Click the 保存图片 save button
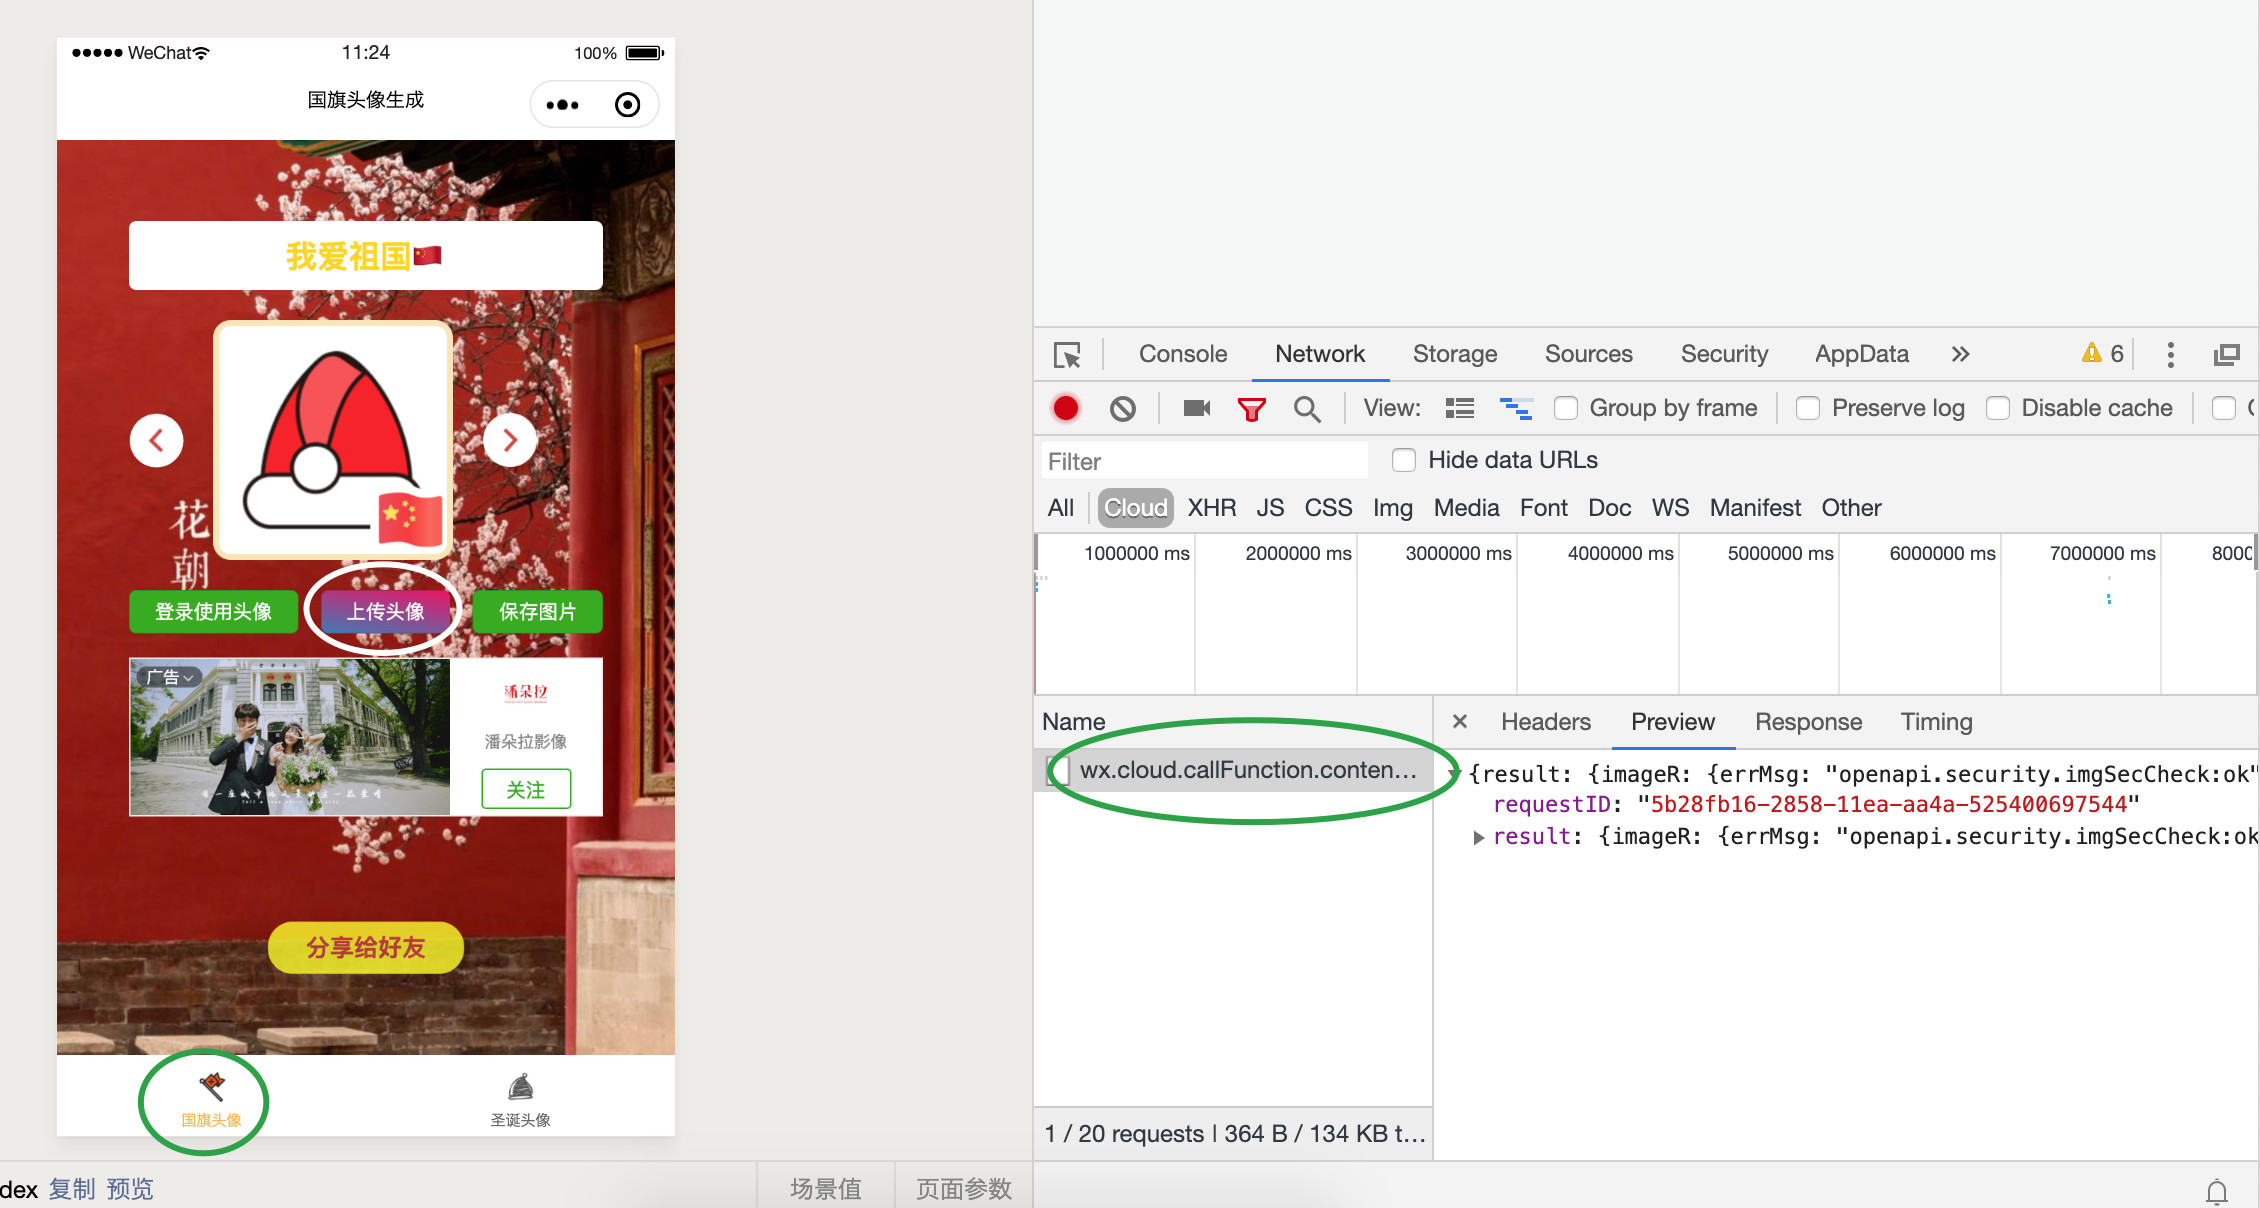The height and width of the screenshot is (1208, 2260). click(537, 611)
